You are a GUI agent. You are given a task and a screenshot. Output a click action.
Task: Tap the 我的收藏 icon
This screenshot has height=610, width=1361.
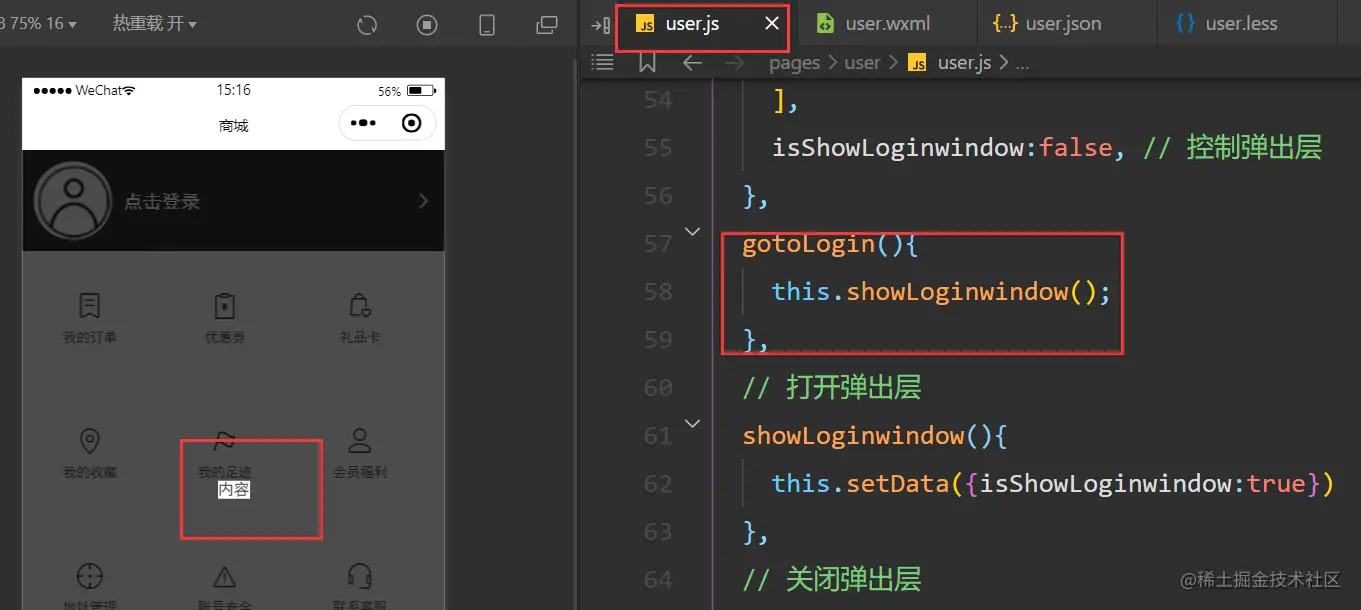point(90,440)
